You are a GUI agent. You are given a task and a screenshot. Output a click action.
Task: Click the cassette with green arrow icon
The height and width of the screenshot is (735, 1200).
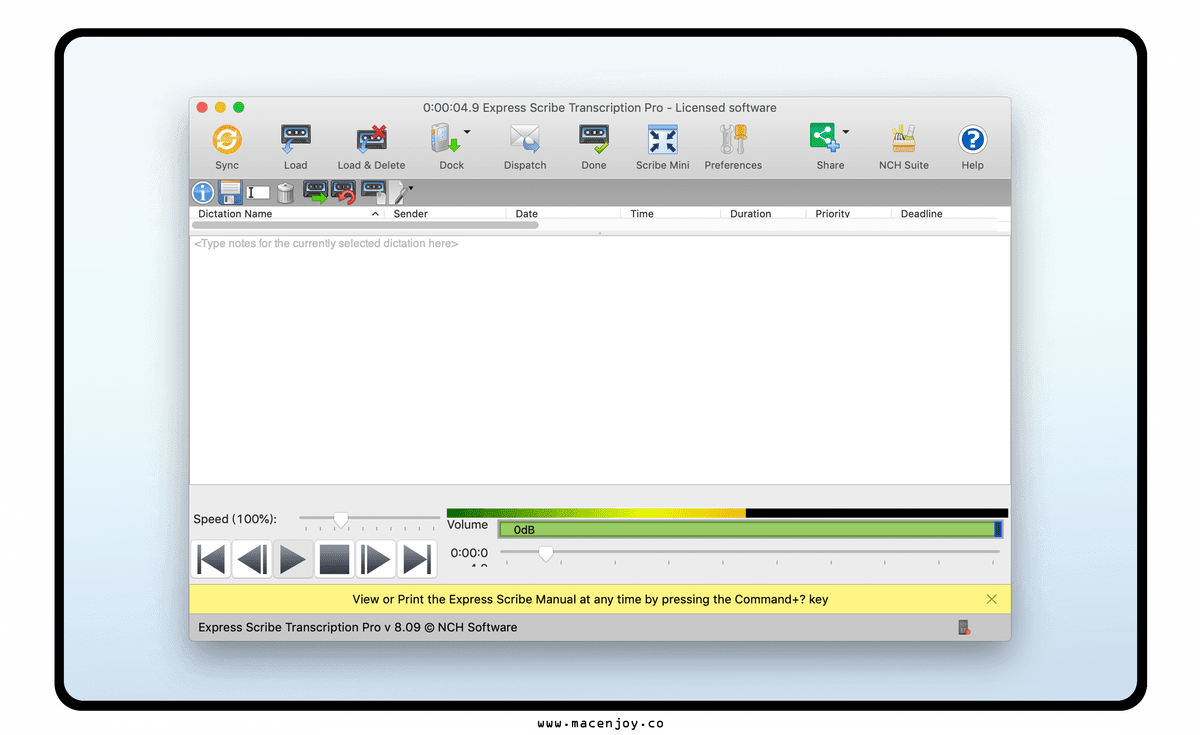tap(315, 192)
